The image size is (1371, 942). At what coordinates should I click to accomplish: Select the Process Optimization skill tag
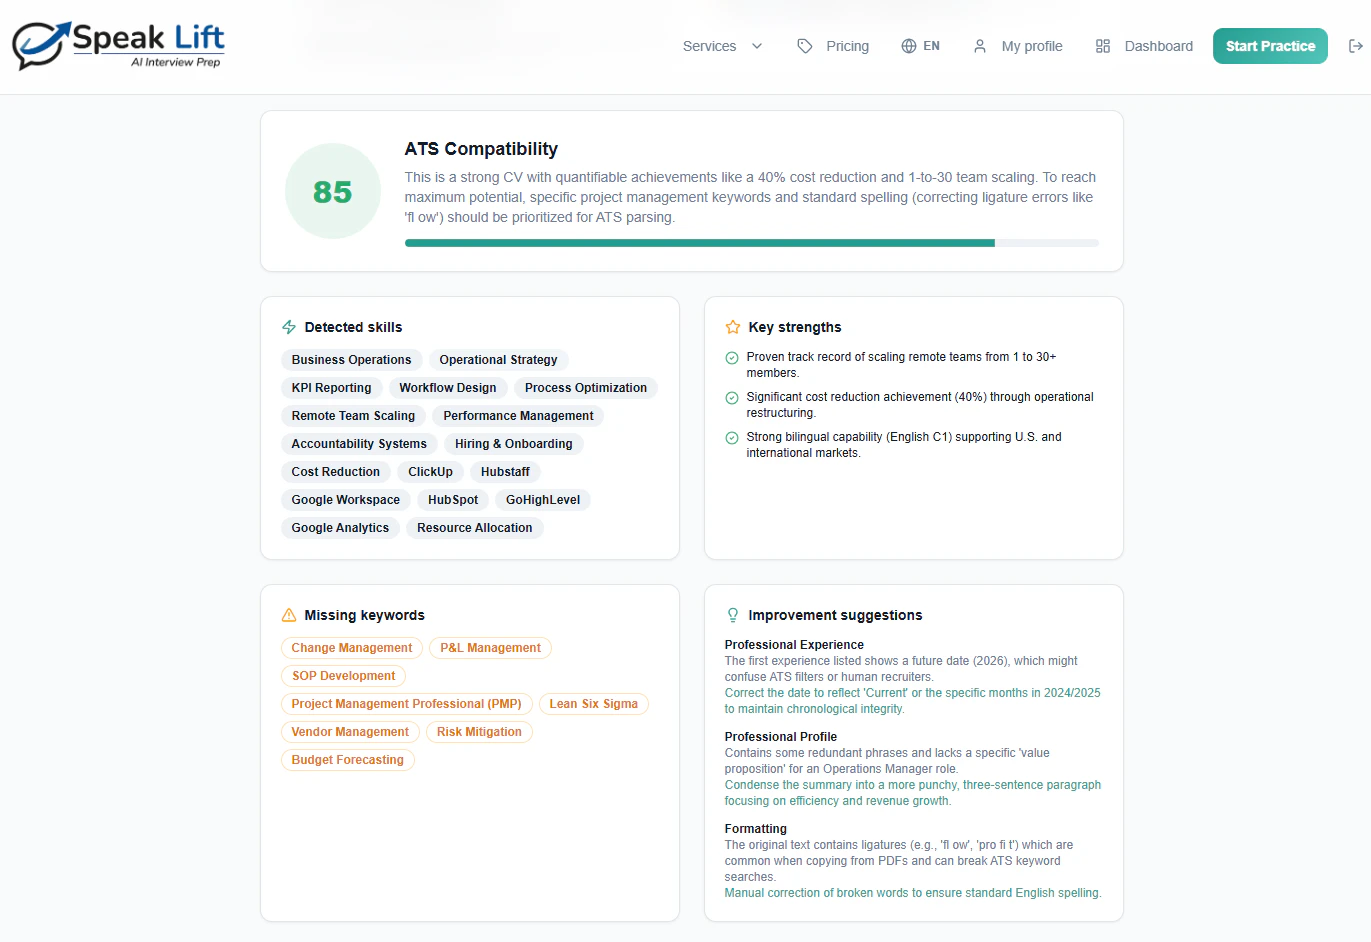586,388
